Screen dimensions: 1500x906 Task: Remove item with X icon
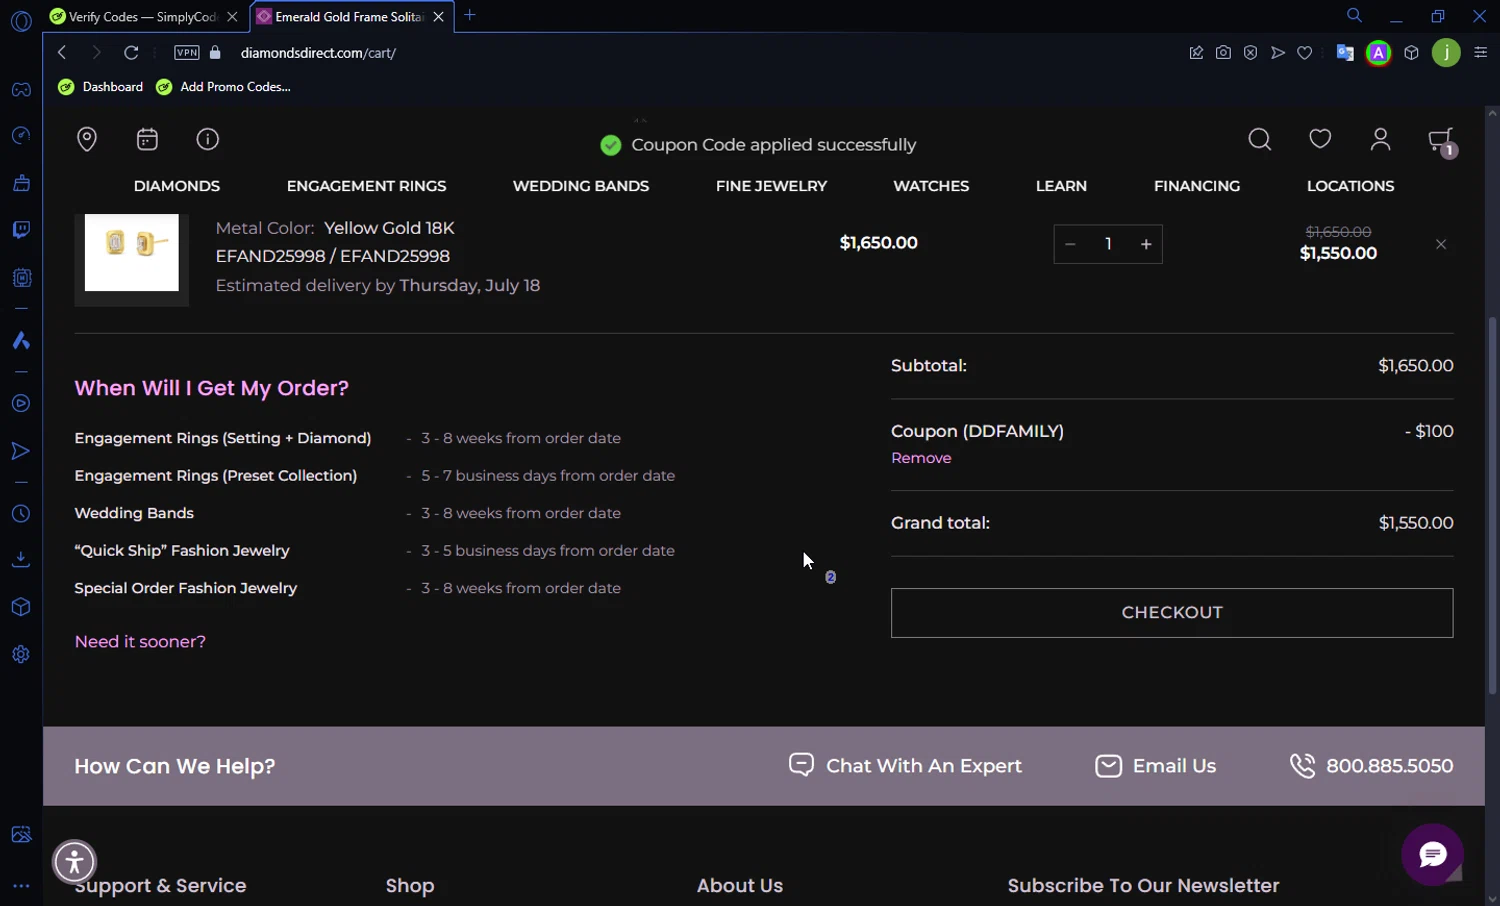[x=1441, y=244]
